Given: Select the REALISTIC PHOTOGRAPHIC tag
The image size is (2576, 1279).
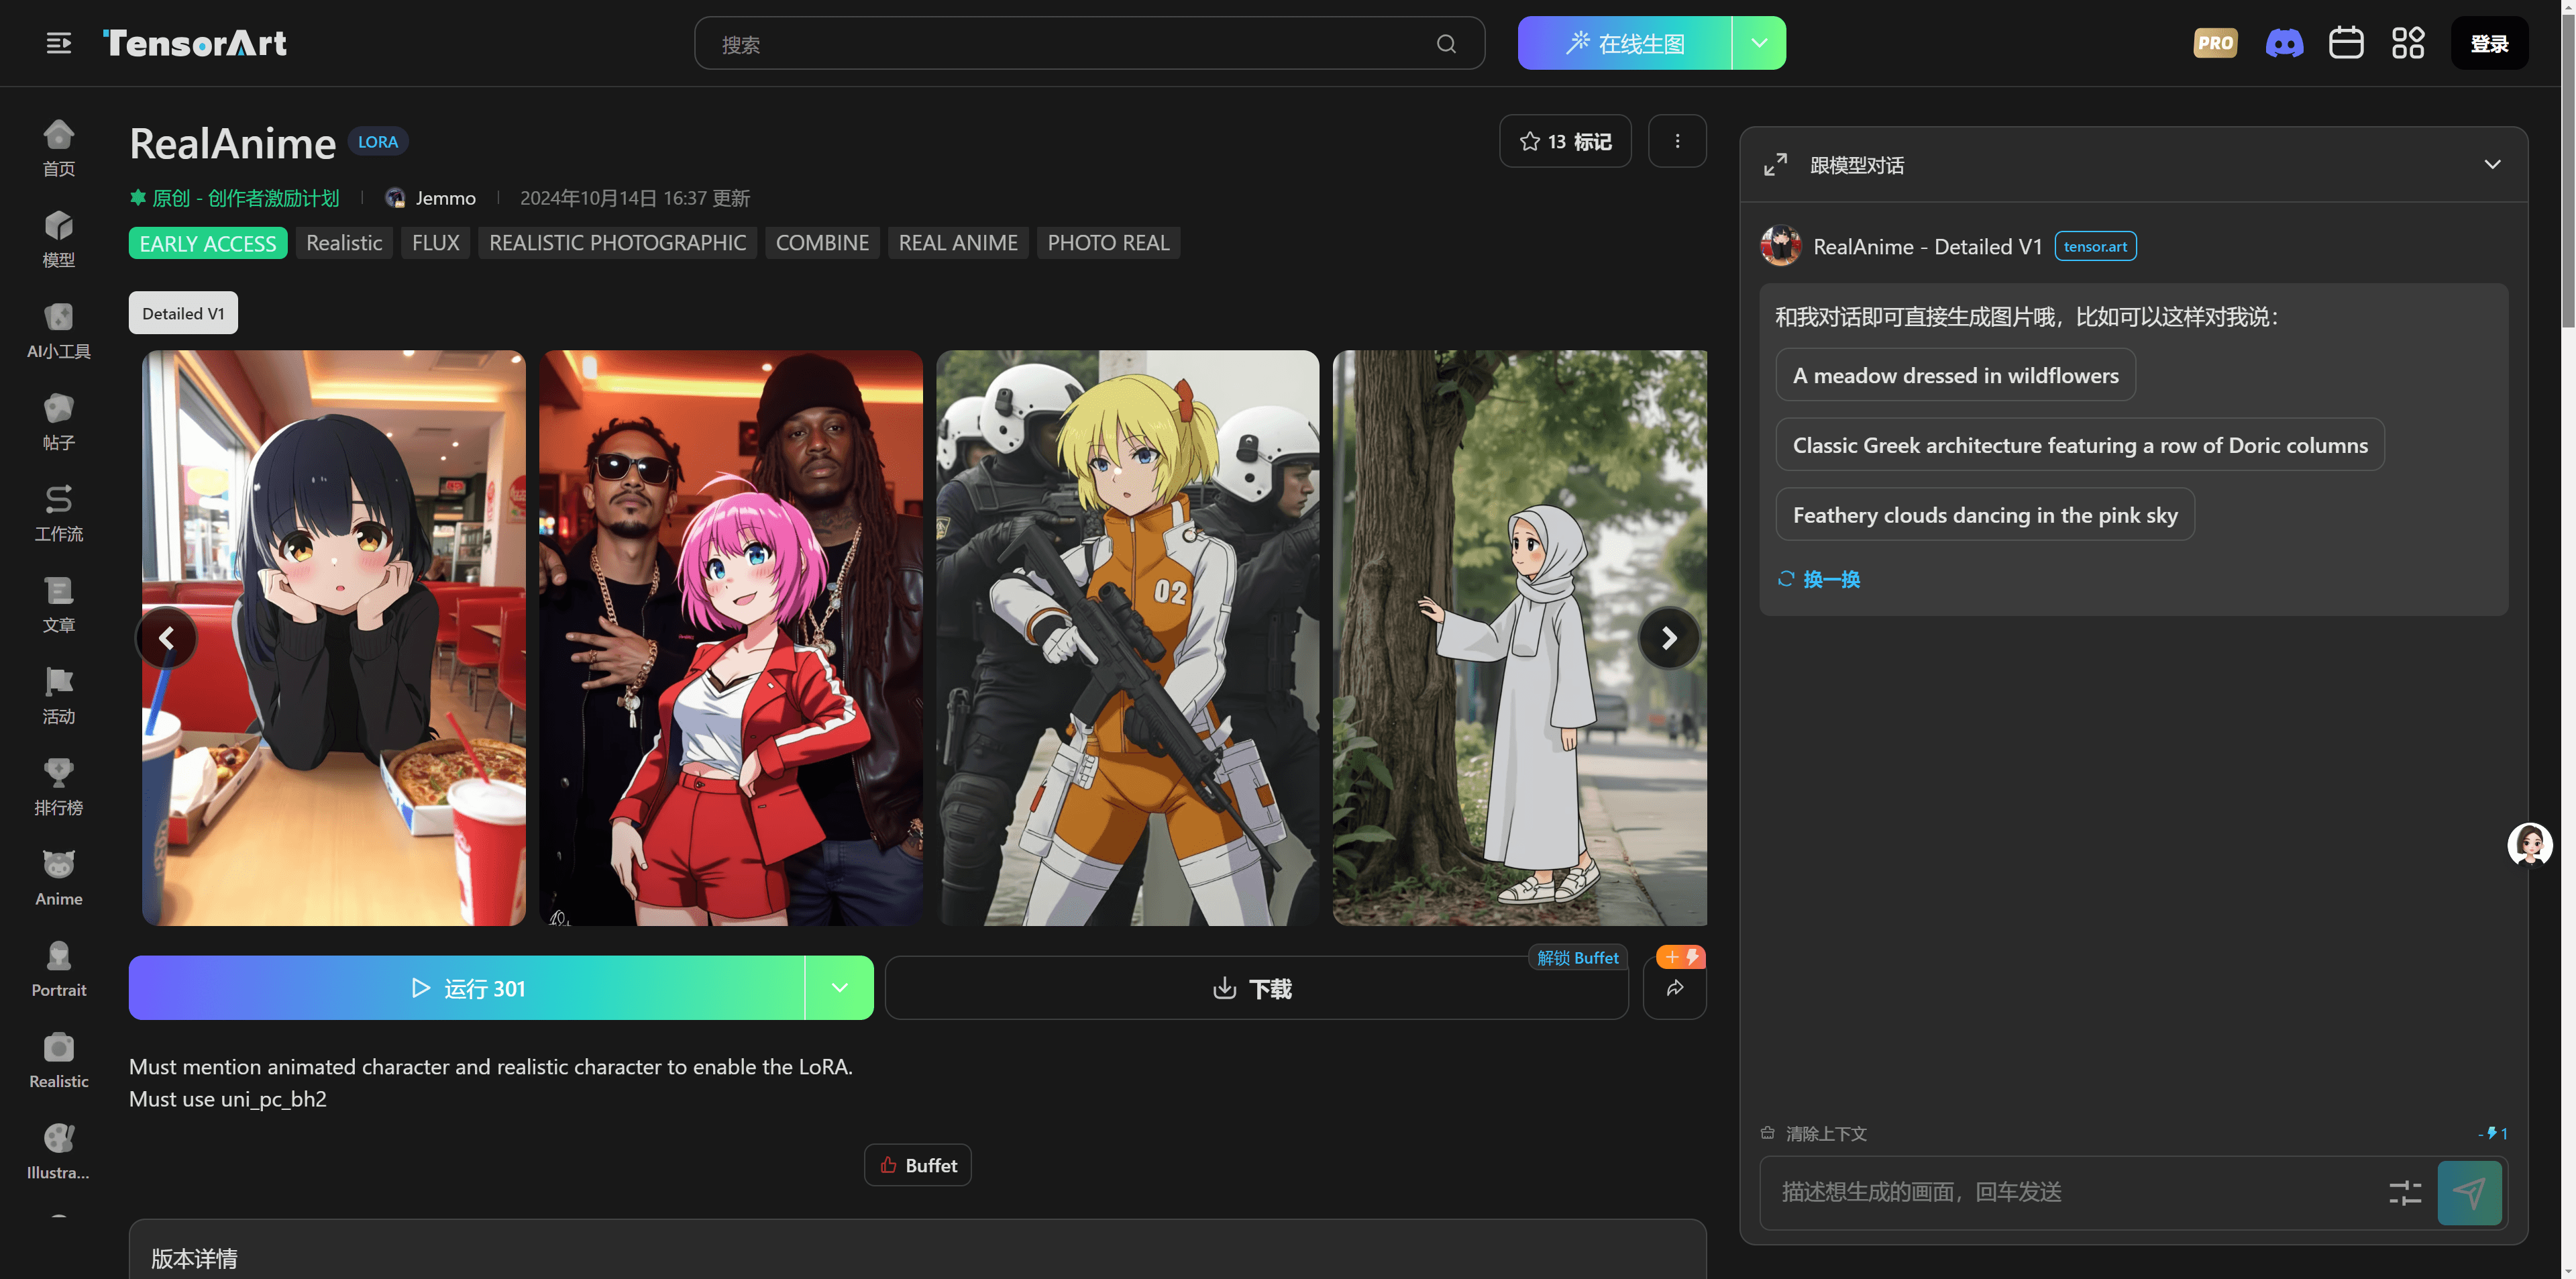Looking at the screenshot, I should pos(618,243).
